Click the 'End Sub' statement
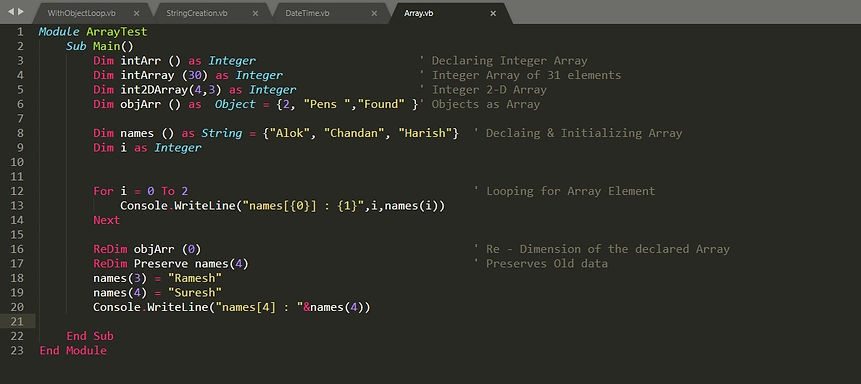This screenshot has height=384, width=861. tap(90, 336)
